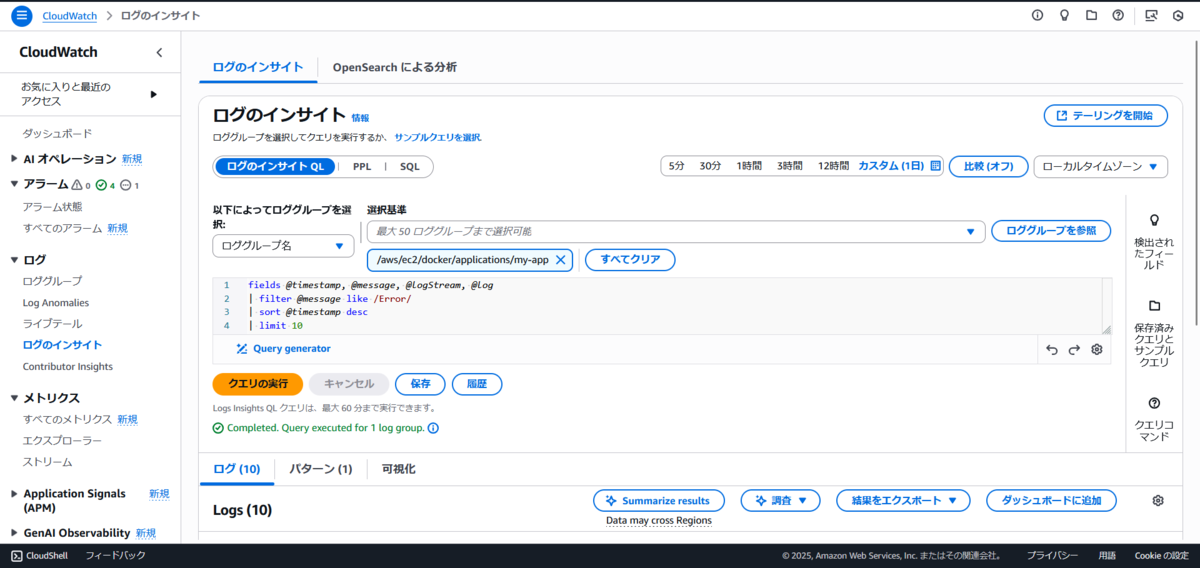
Task: Click the redo arrow in query editor
Action: [x=1075, y=349]
